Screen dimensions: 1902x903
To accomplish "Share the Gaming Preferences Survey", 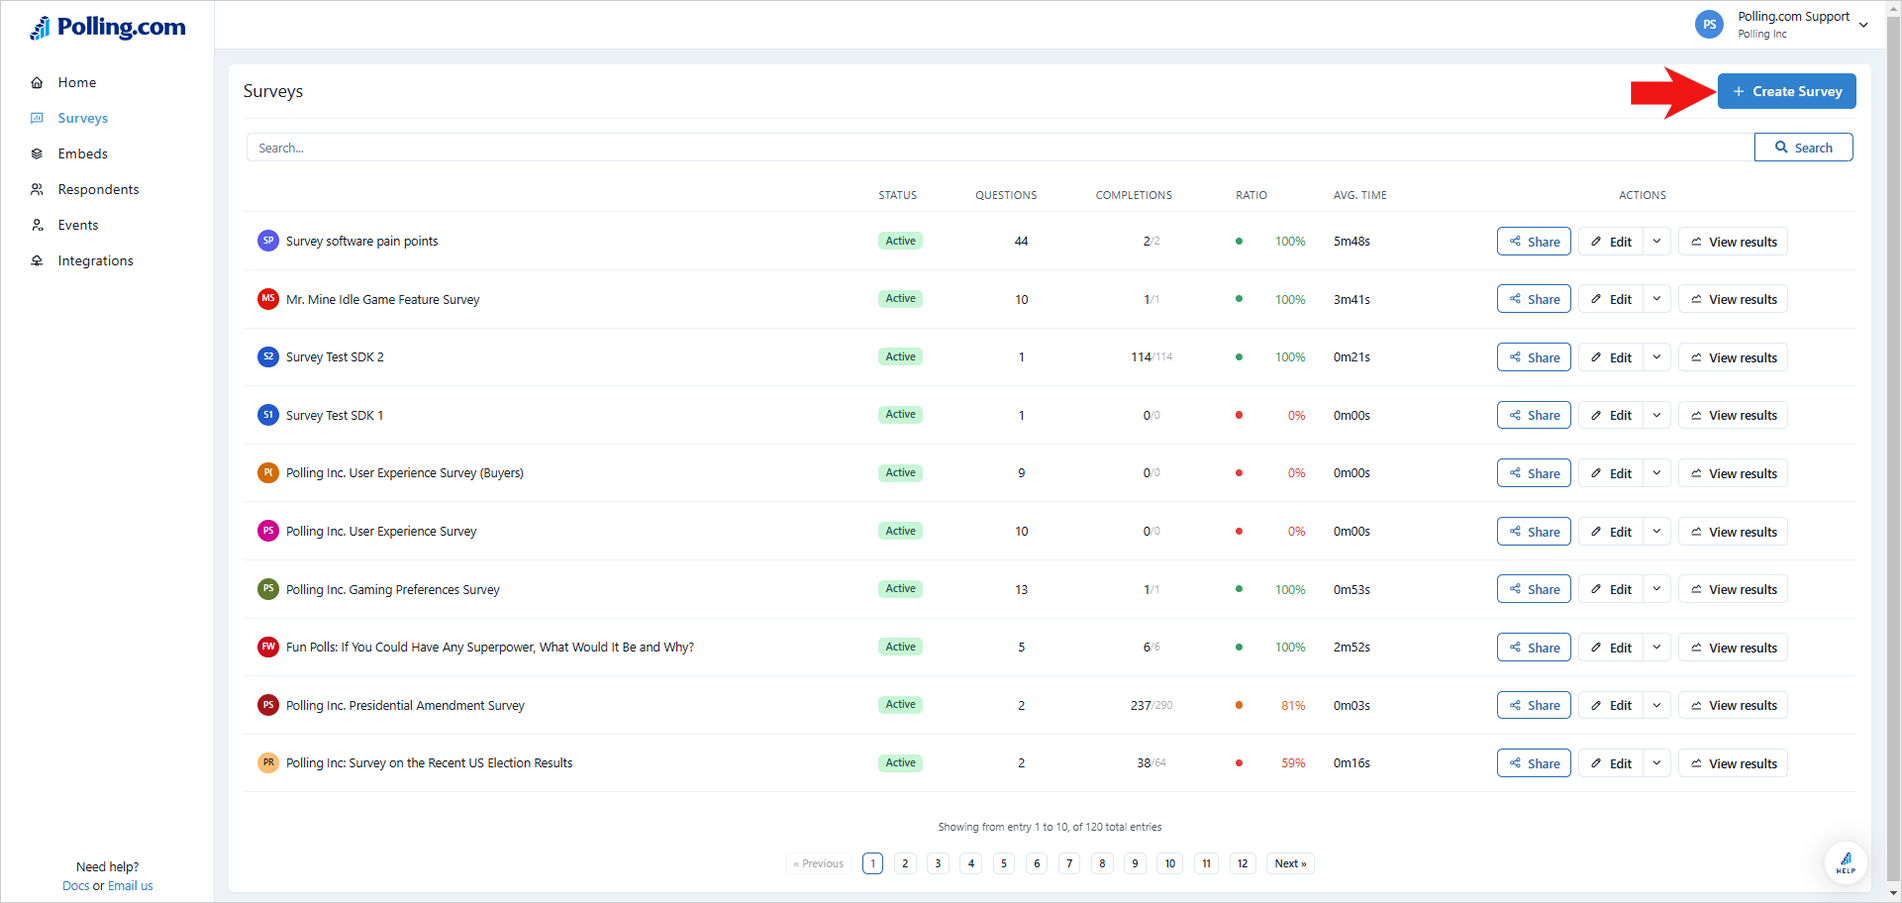I will [x=1533, y=589].
